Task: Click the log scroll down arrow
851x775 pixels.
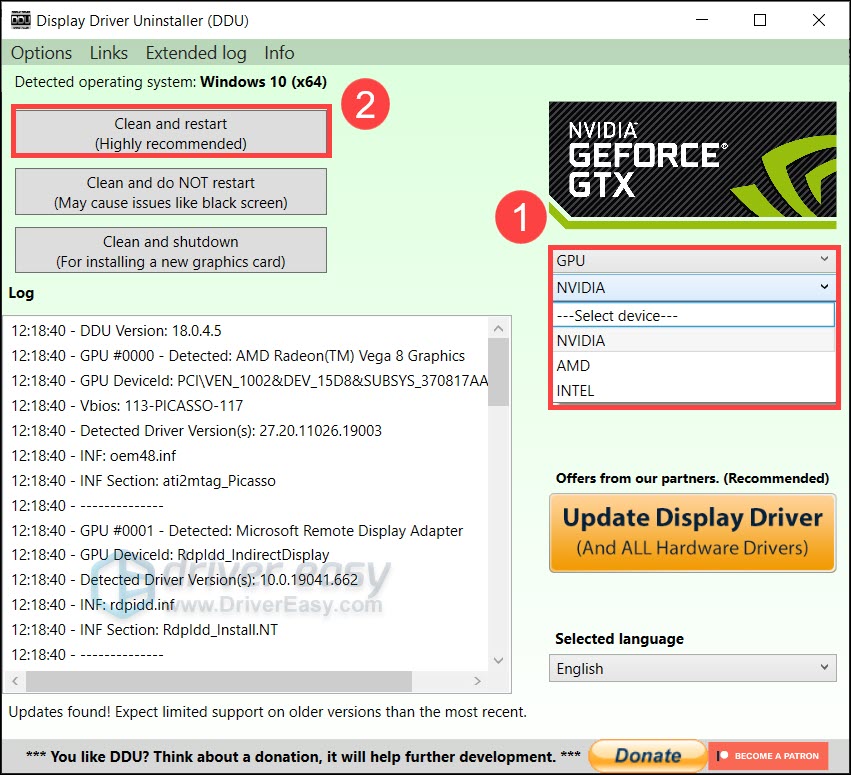Action: coord(498,660)
